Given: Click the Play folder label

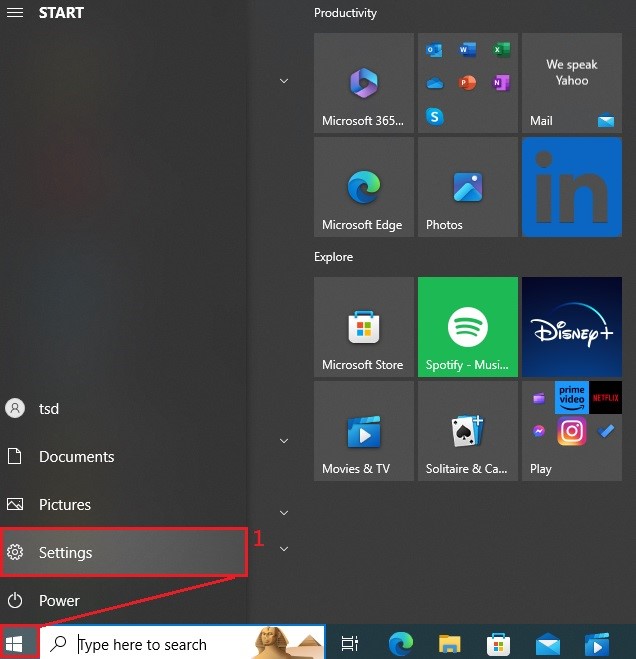Looking at the screenshot, I should point(541,469).
